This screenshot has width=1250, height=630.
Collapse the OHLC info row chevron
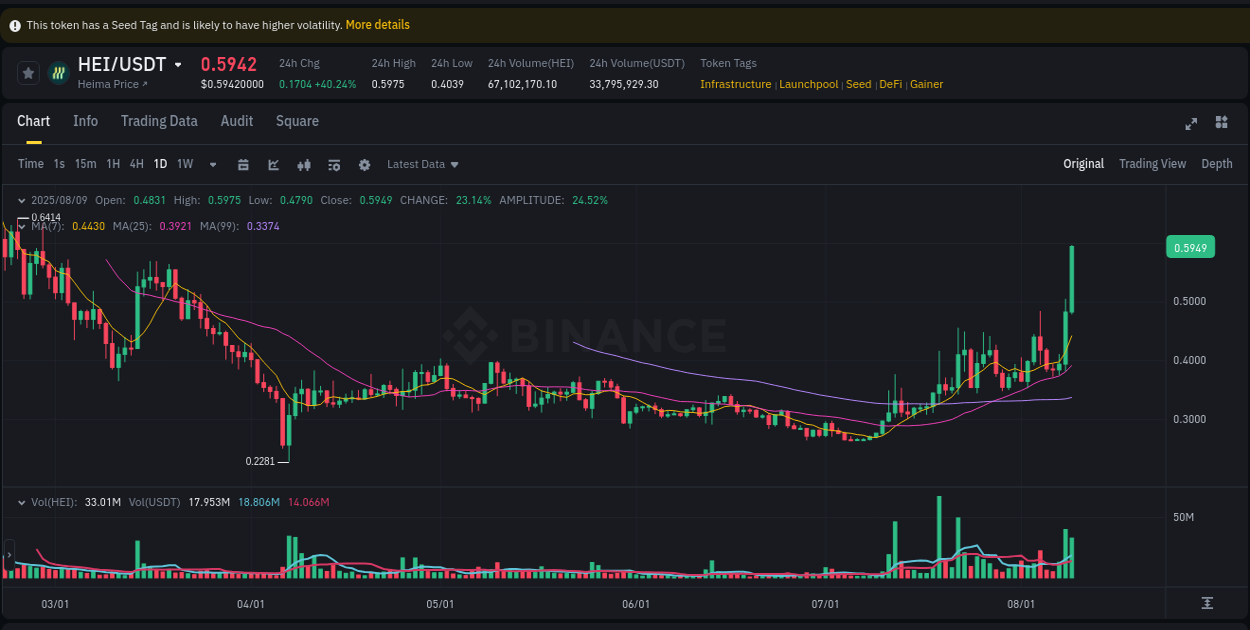[22, 199]
